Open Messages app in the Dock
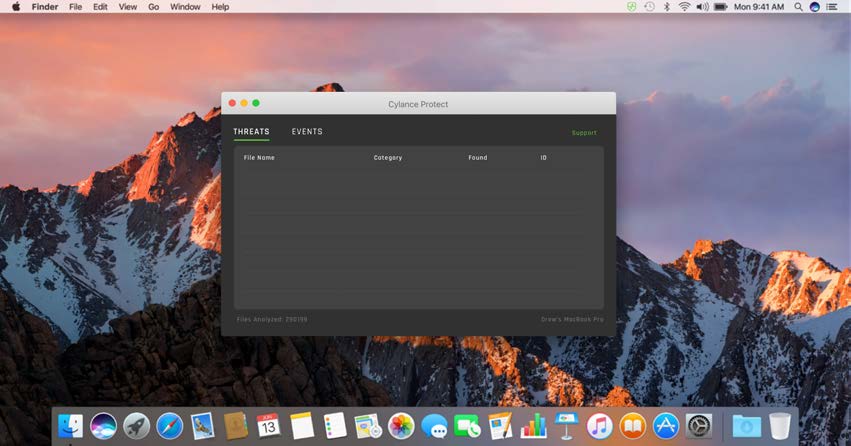 [434, 425]
